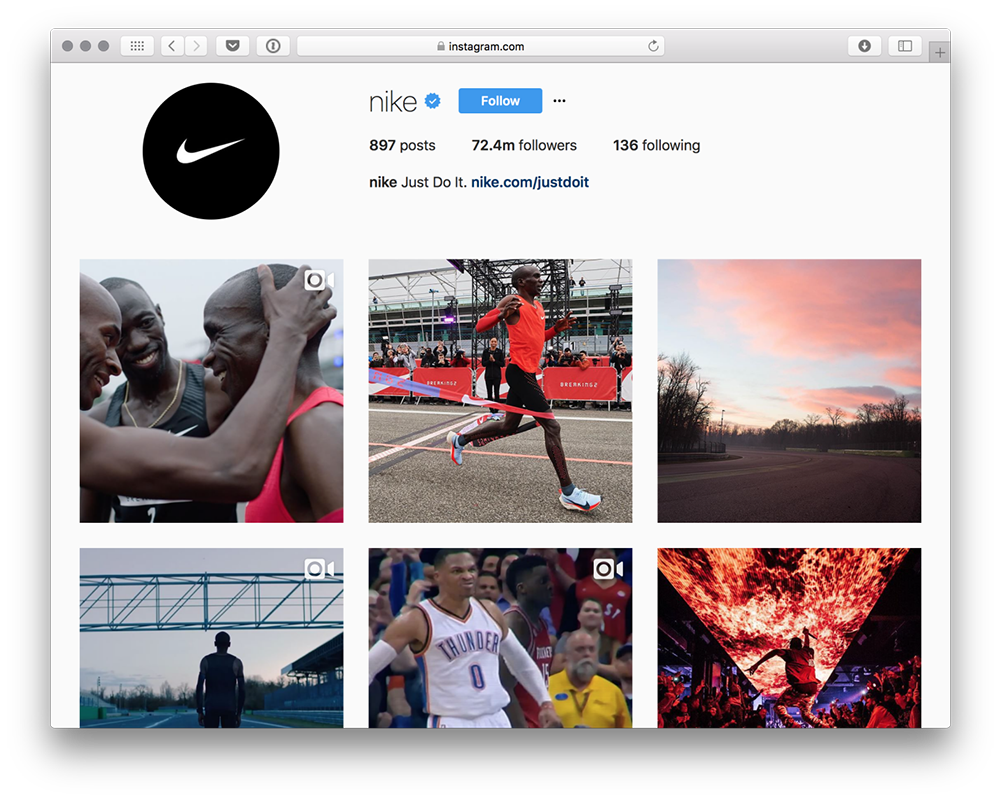The height and width of the screenshot is (800, 1001).
Task: Open the fiery red stage performance post
Action: pos(789,638)
